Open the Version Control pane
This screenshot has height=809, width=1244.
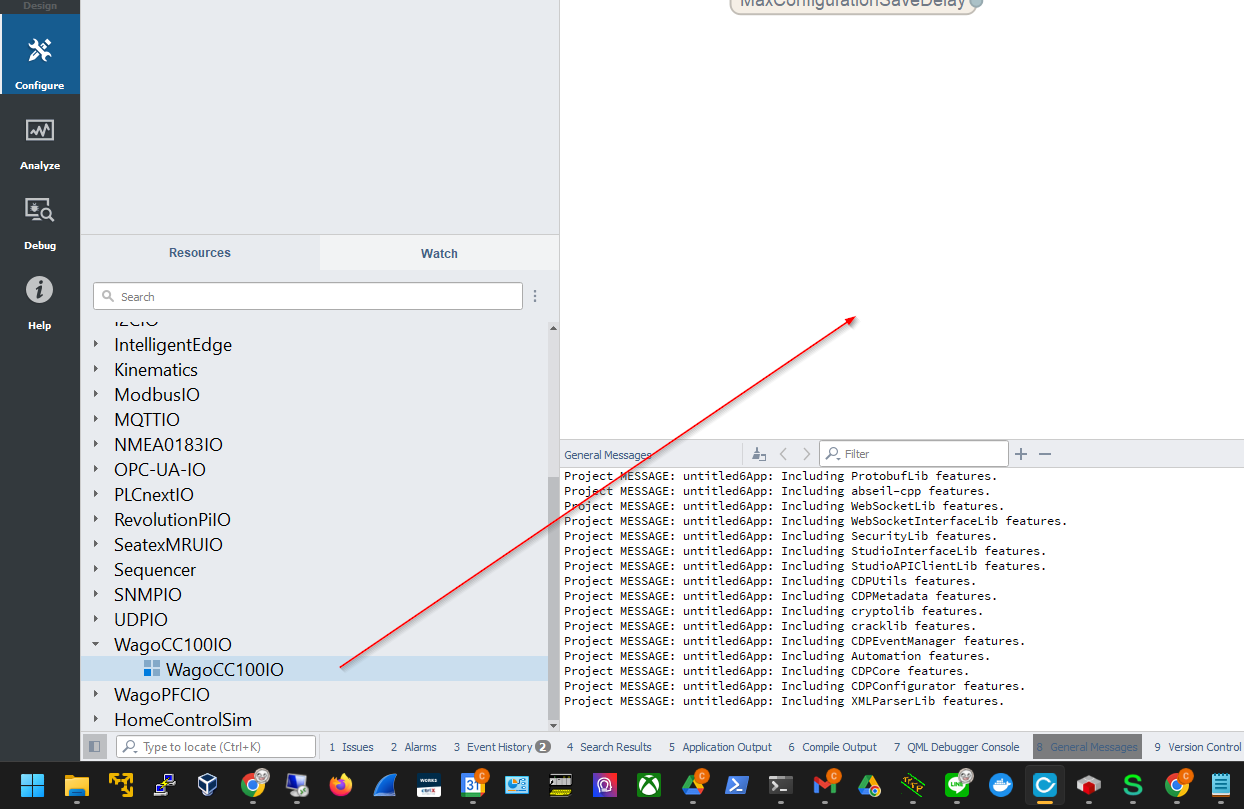coord(1197,747)
